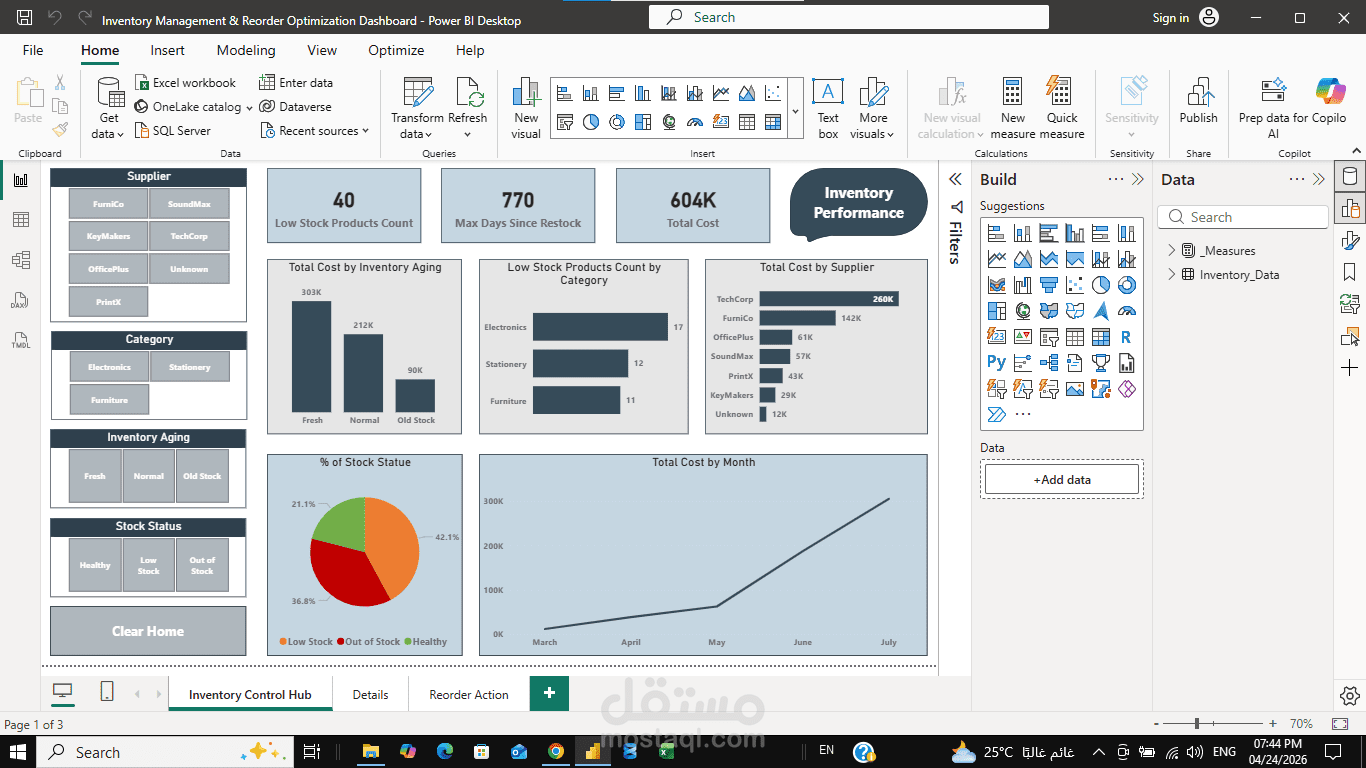Click Sign in account button
Screen dimensions: 1366x768
[x=1185, y=18]
